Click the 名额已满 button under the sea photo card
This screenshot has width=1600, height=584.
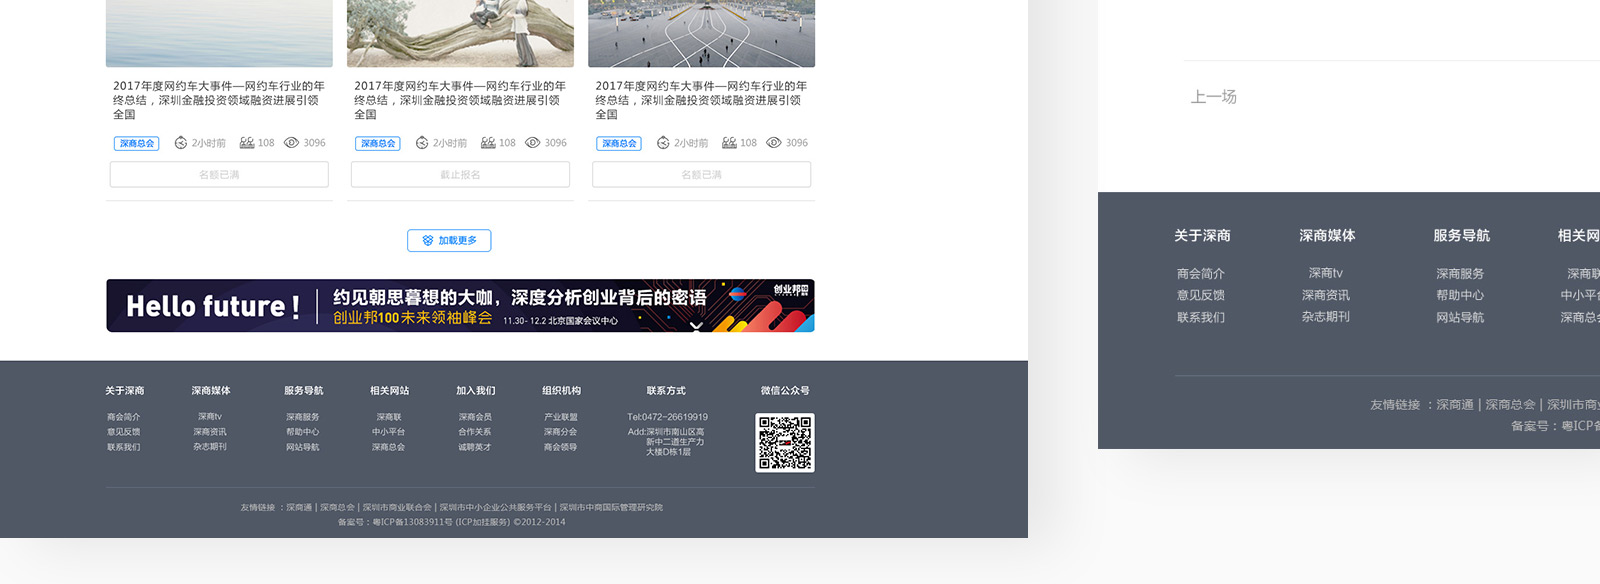(219, 175)
